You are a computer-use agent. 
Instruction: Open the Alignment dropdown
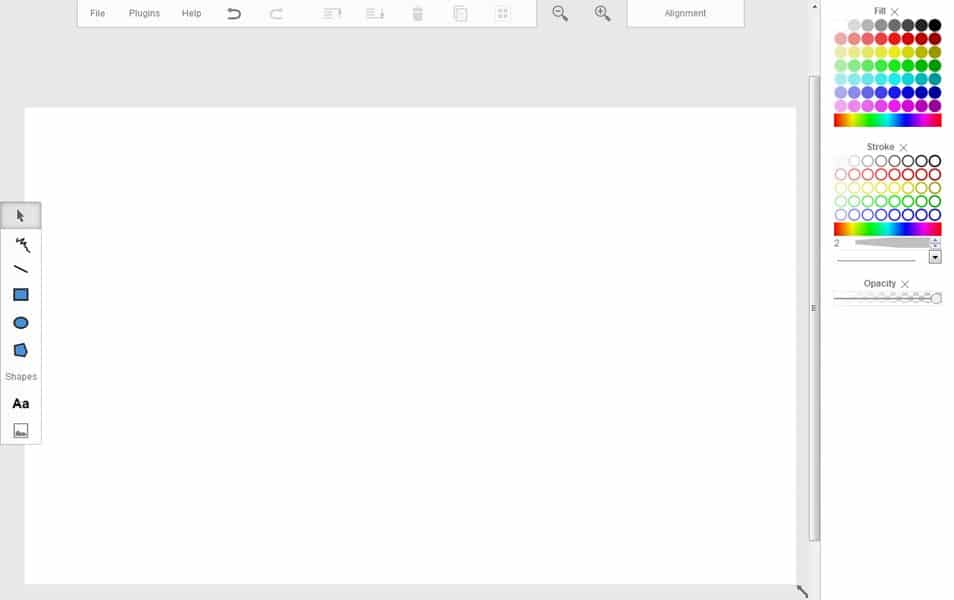click(684, 13)
